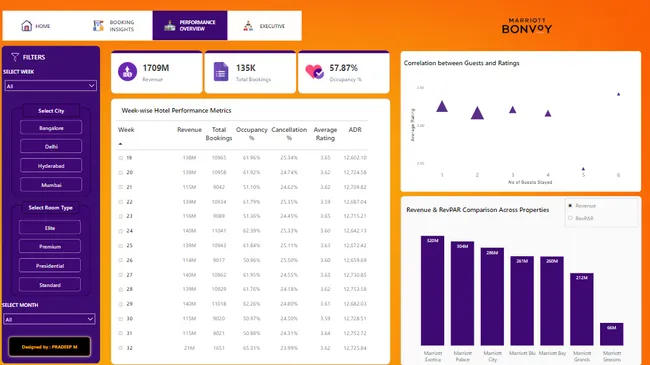
Task: Check the week 21 row checkbox
Action: point(121,187)
